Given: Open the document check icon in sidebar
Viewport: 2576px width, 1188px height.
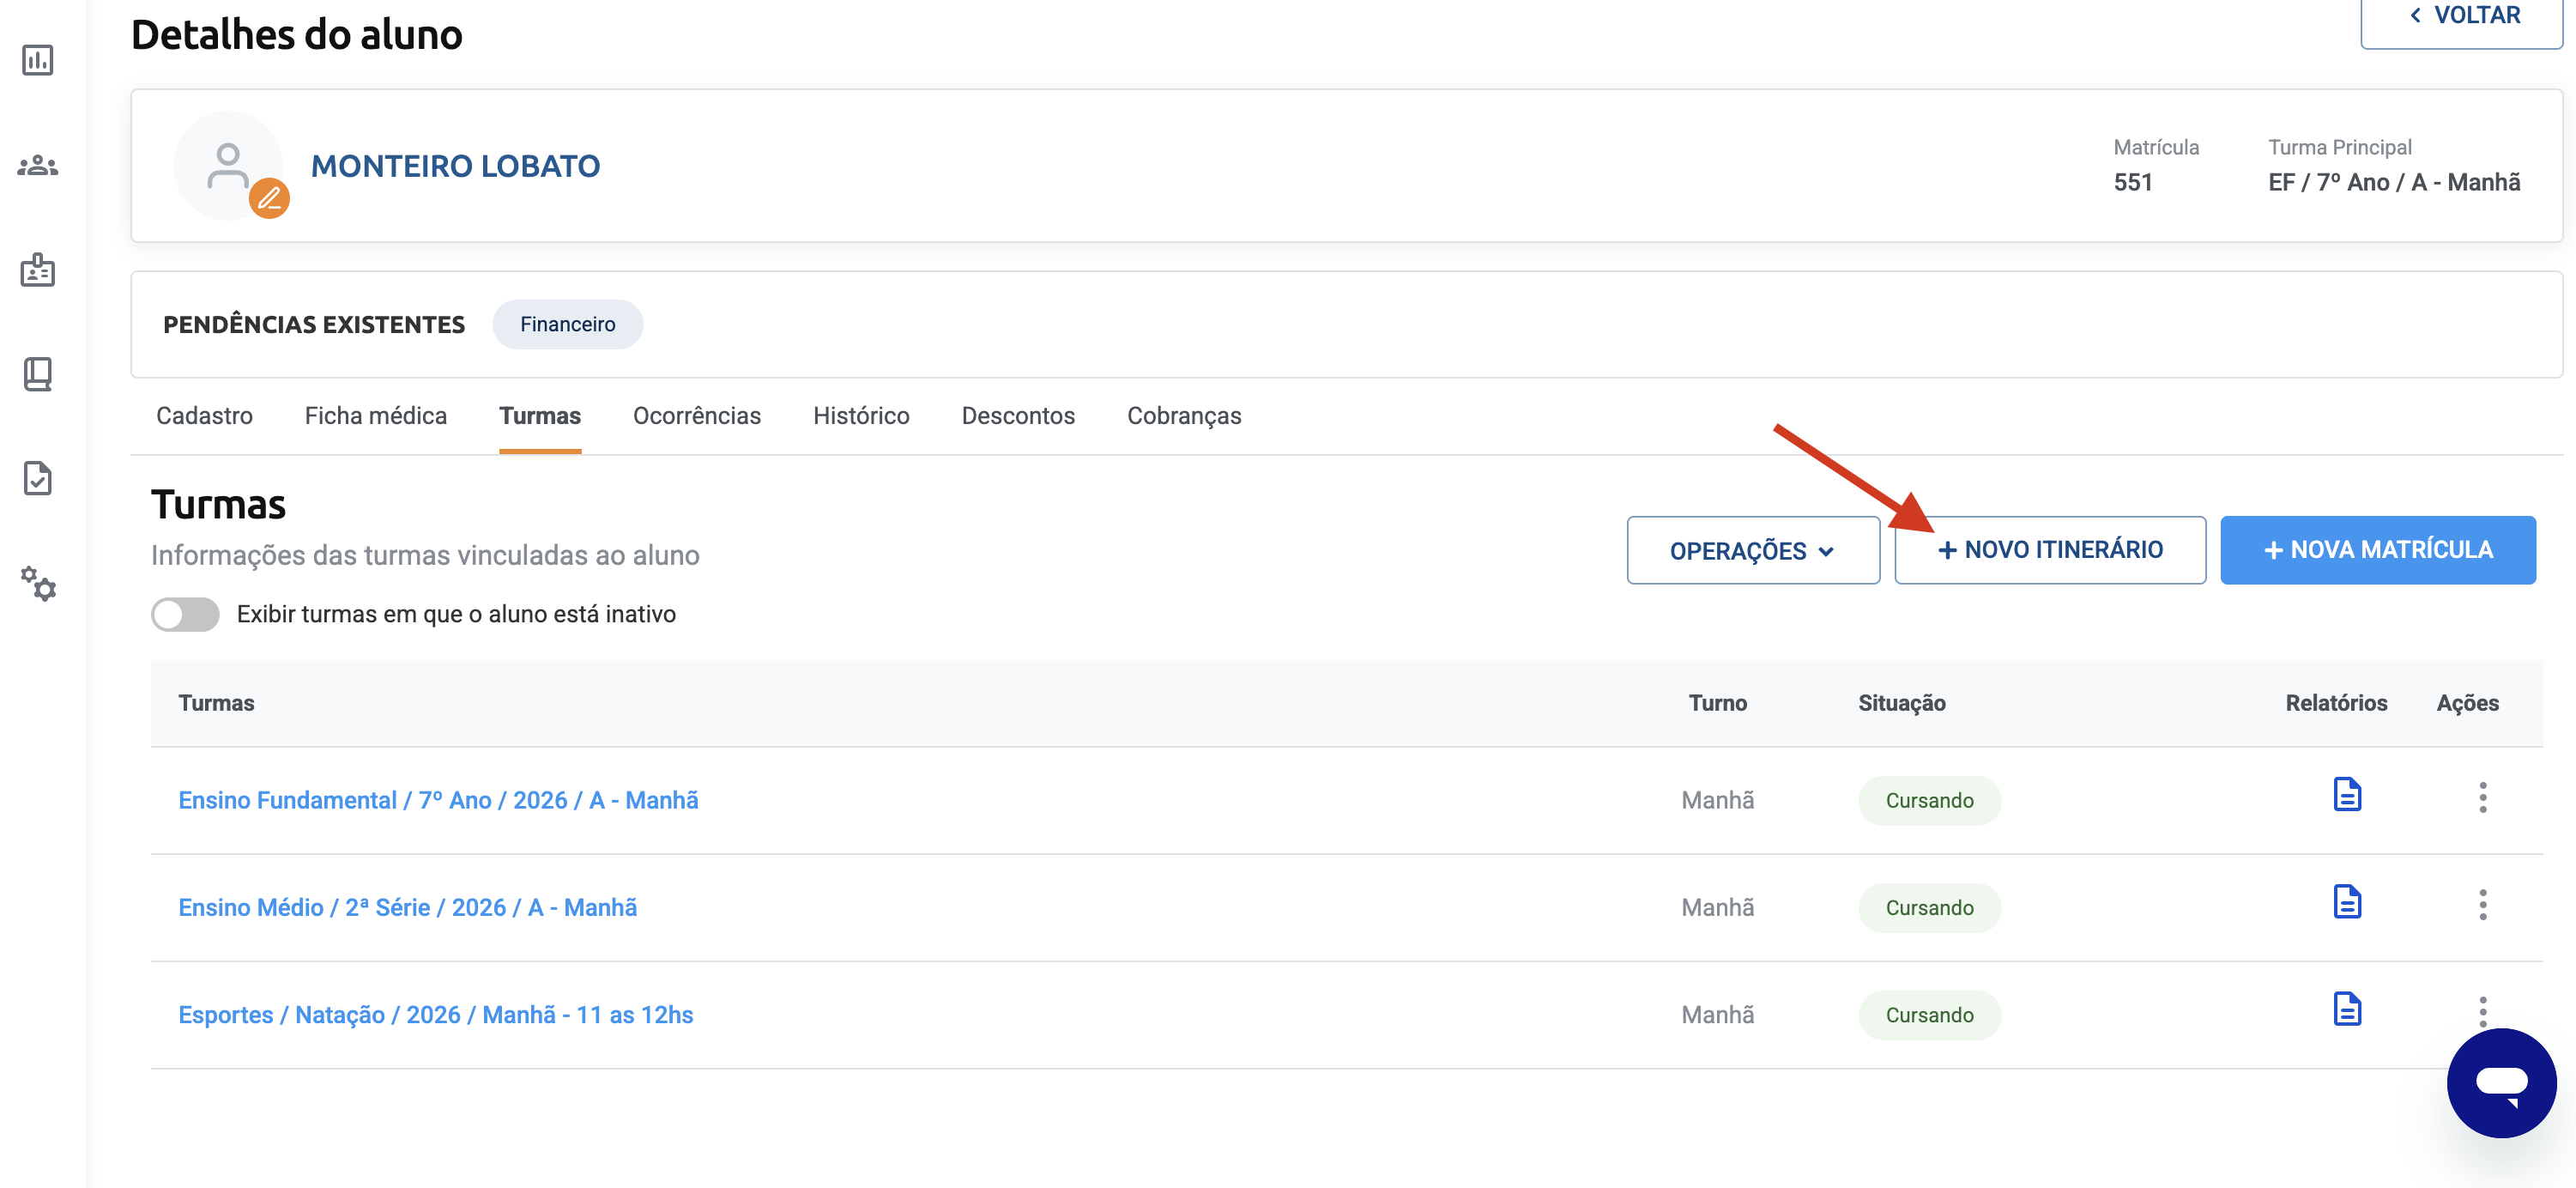Looking at the screenshot, I should pyautogui.click(x=38, y=478).
